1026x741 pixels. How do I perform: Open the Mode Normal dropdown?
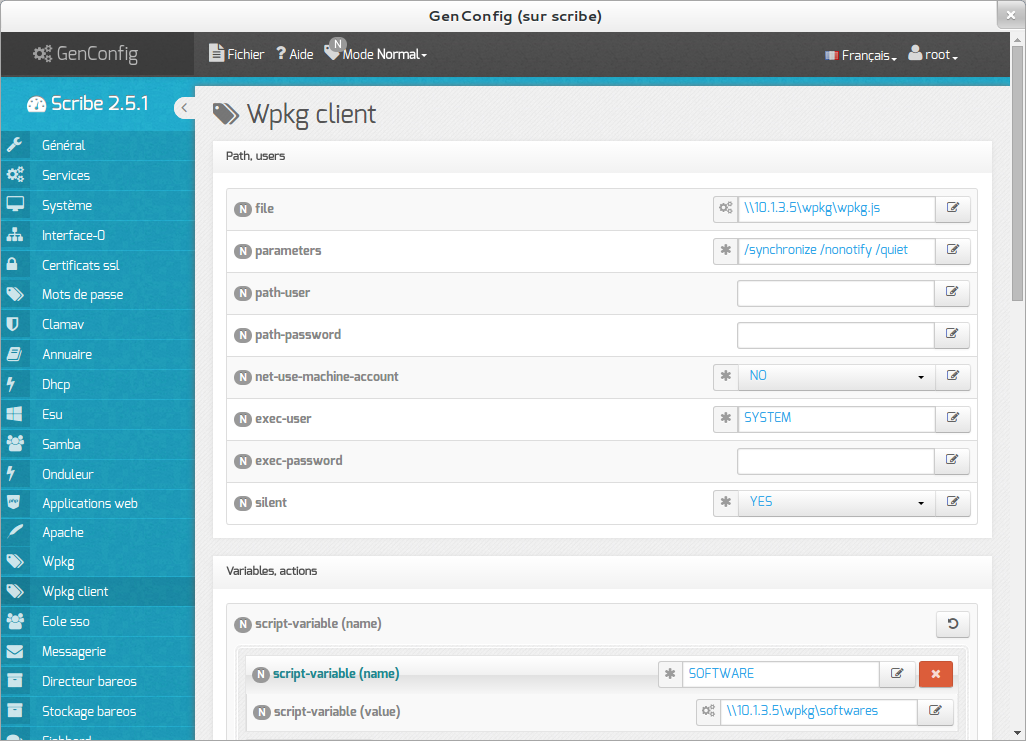(377, 54)
